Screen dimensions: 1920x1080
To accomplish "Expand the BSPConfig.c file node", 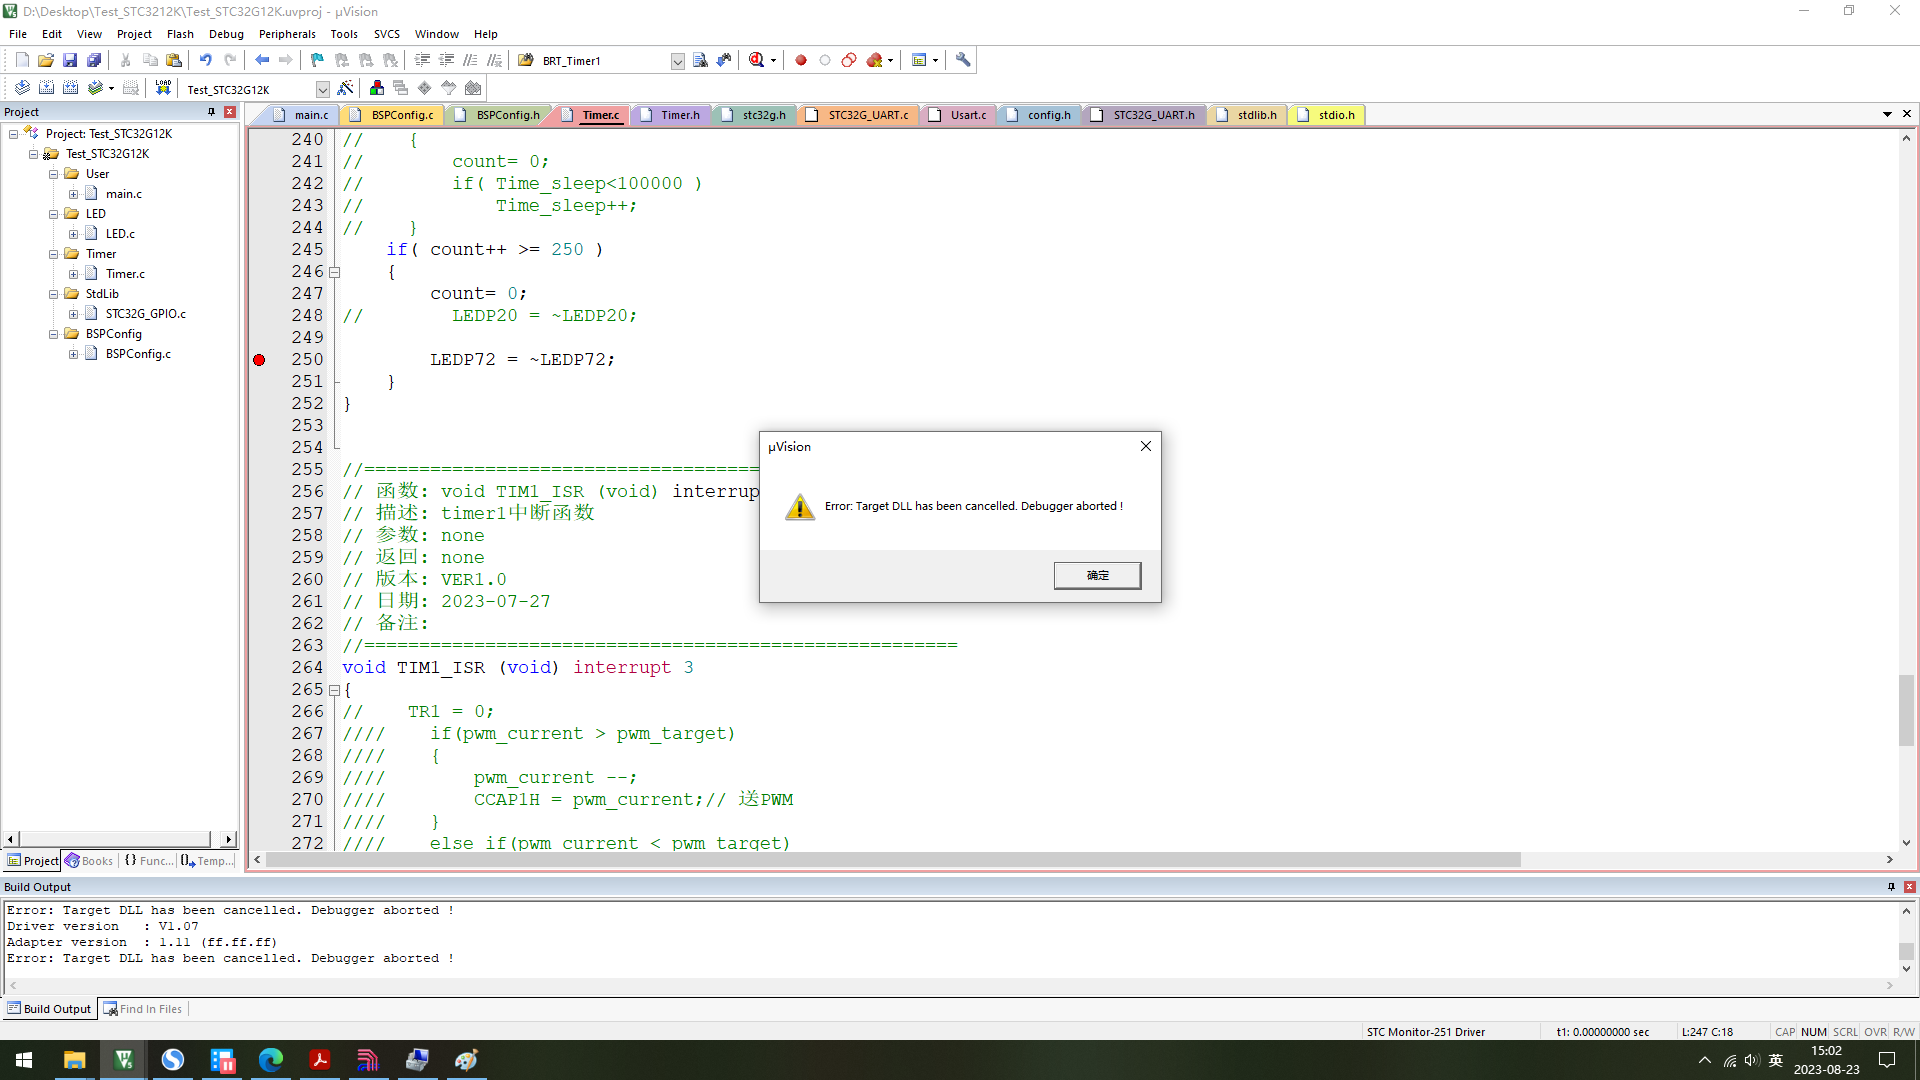I will coord(73,354).
